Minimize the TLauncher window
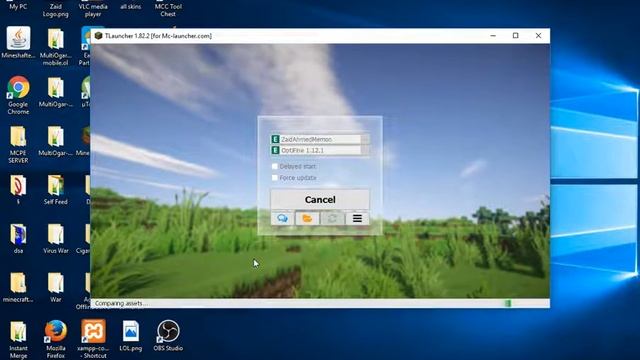Viewport: 640px width, 360px height. point(493,36)
